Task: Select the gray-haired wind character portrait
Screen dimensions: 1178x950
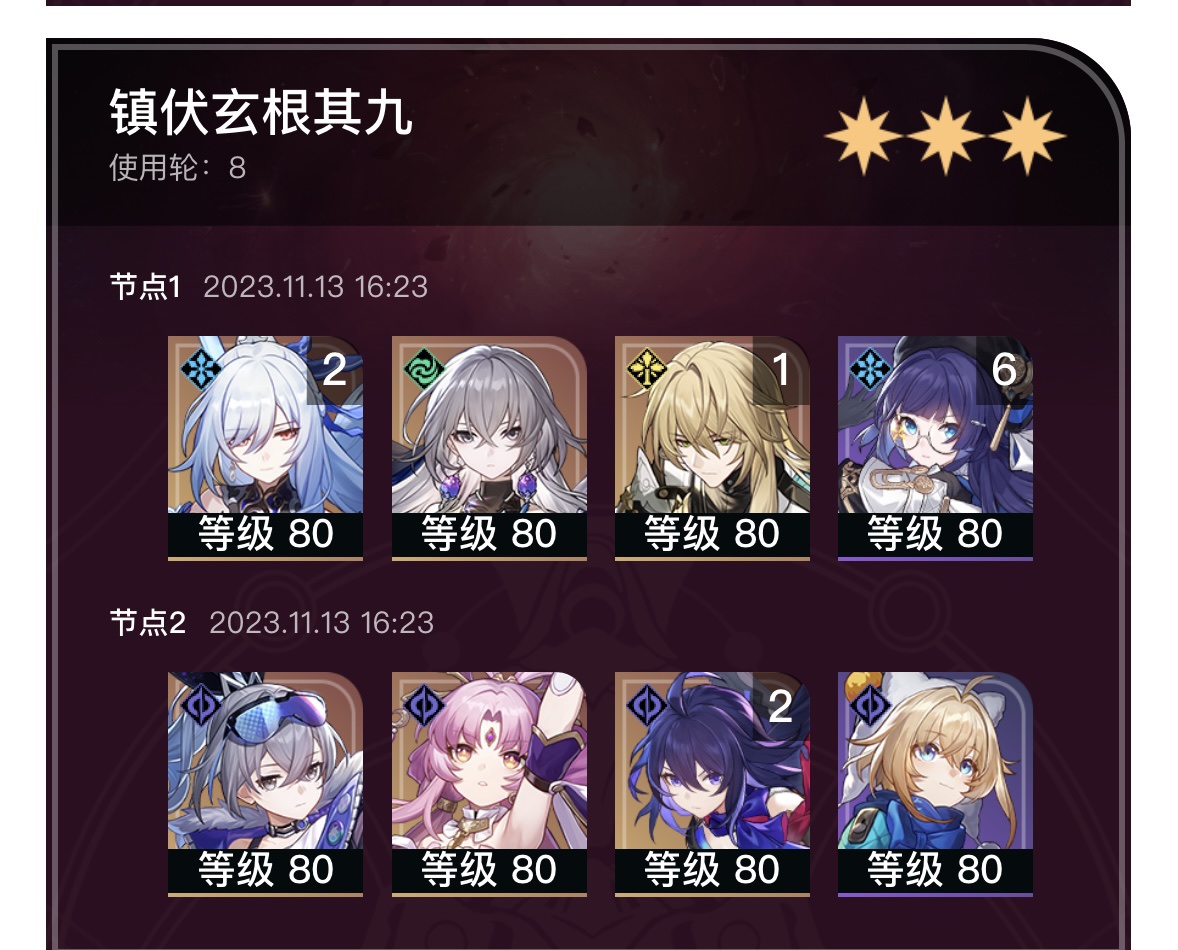Action: pos(488,448)
